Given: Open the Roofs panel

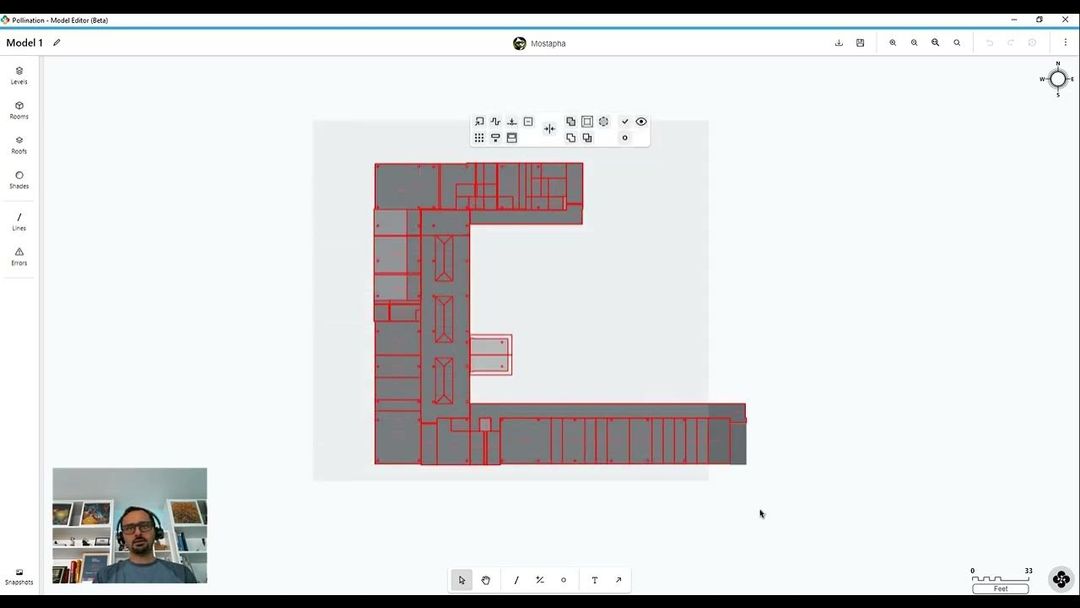Looking at the screenshot, I should 19,145.
